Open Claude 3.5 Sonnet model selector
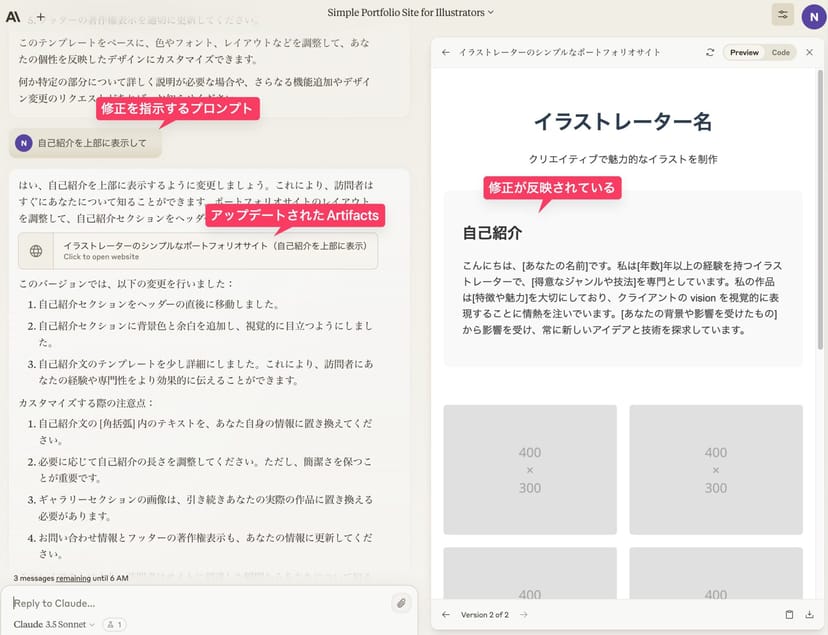The image size is (828, 635). (x=55, y=625)
